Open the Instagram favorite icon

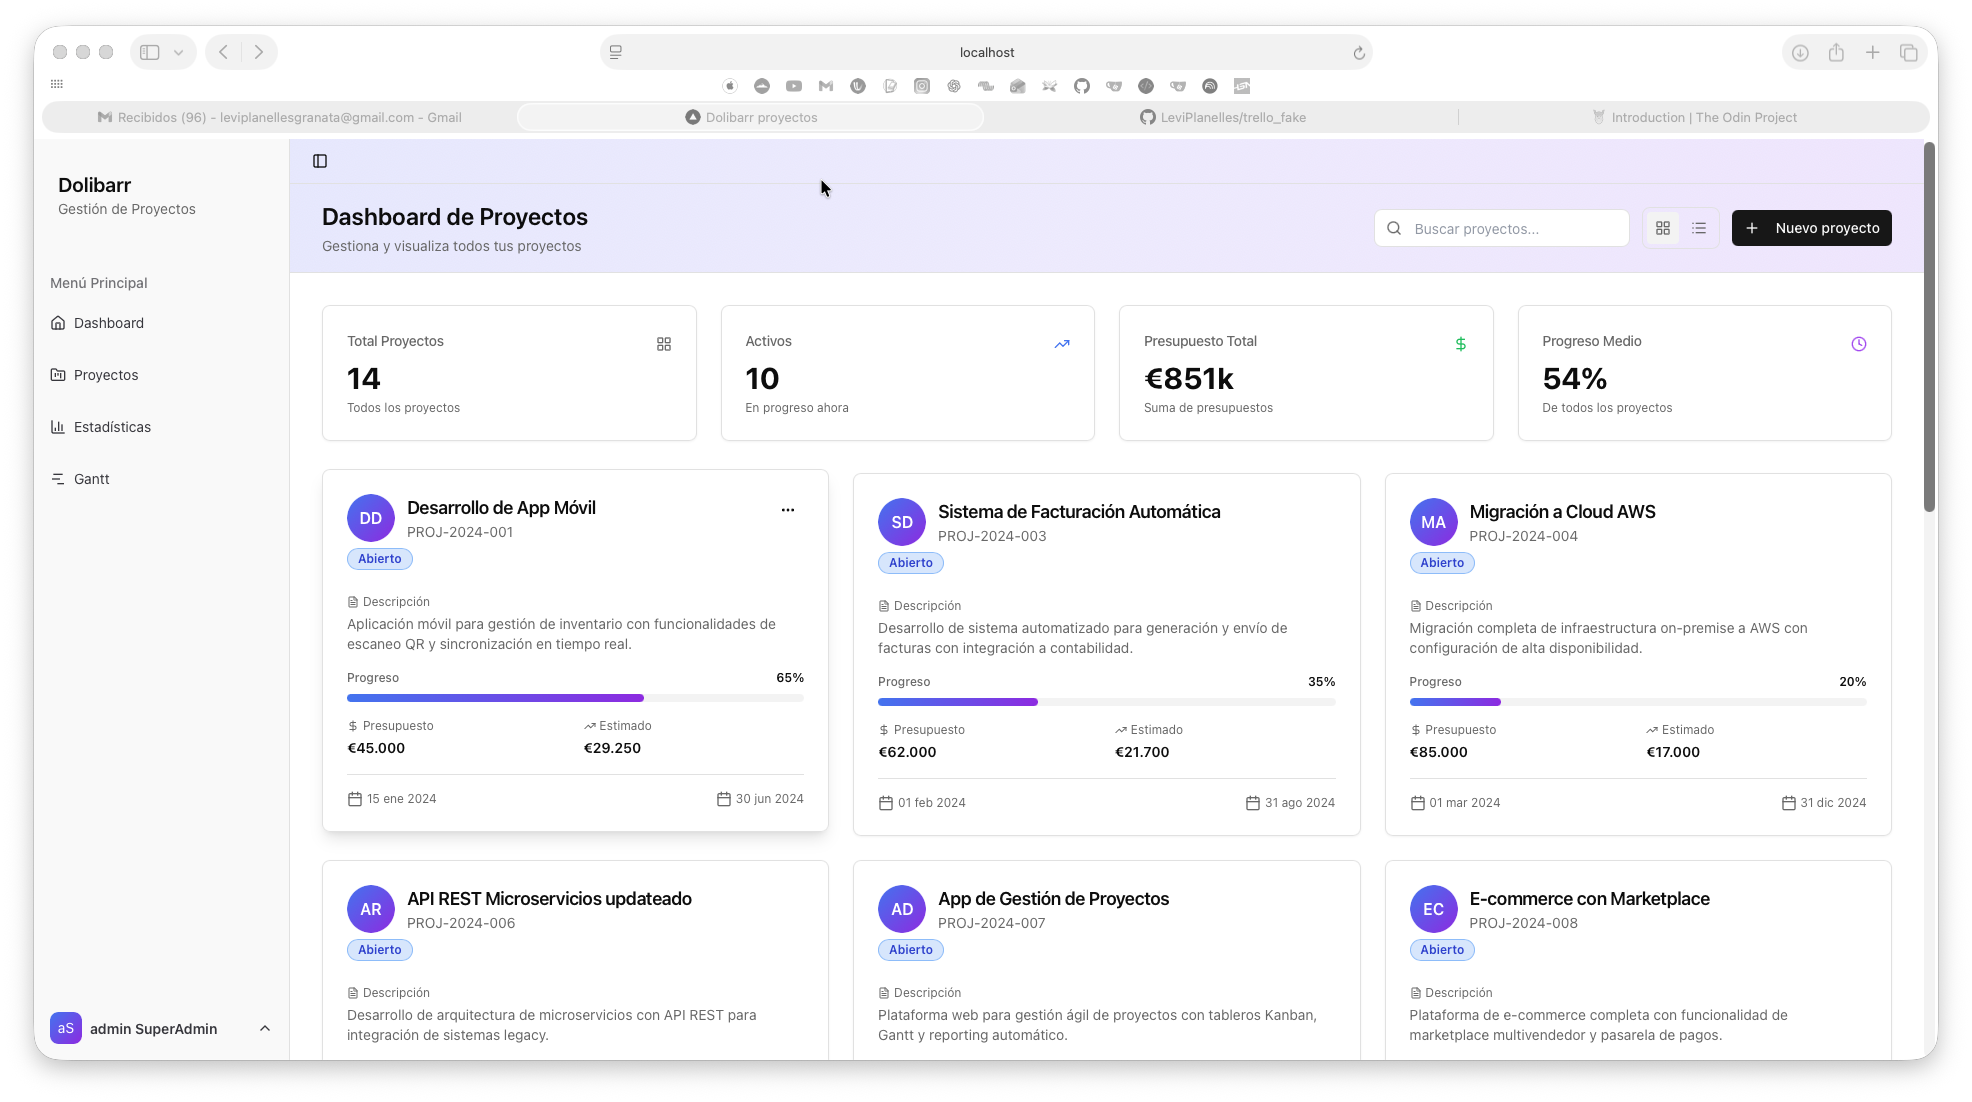[x=922, y=86]
